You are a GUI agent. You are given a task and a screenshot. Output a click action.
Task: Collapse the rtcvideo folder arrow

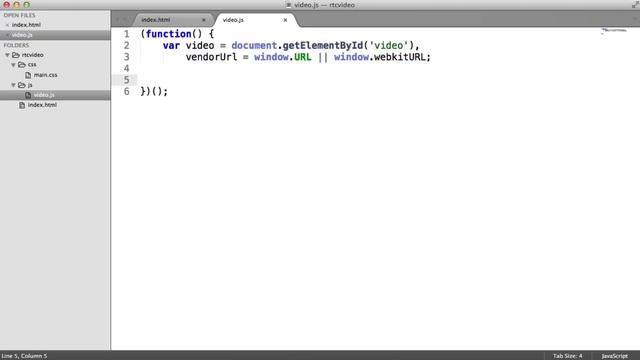coord(7,55)
